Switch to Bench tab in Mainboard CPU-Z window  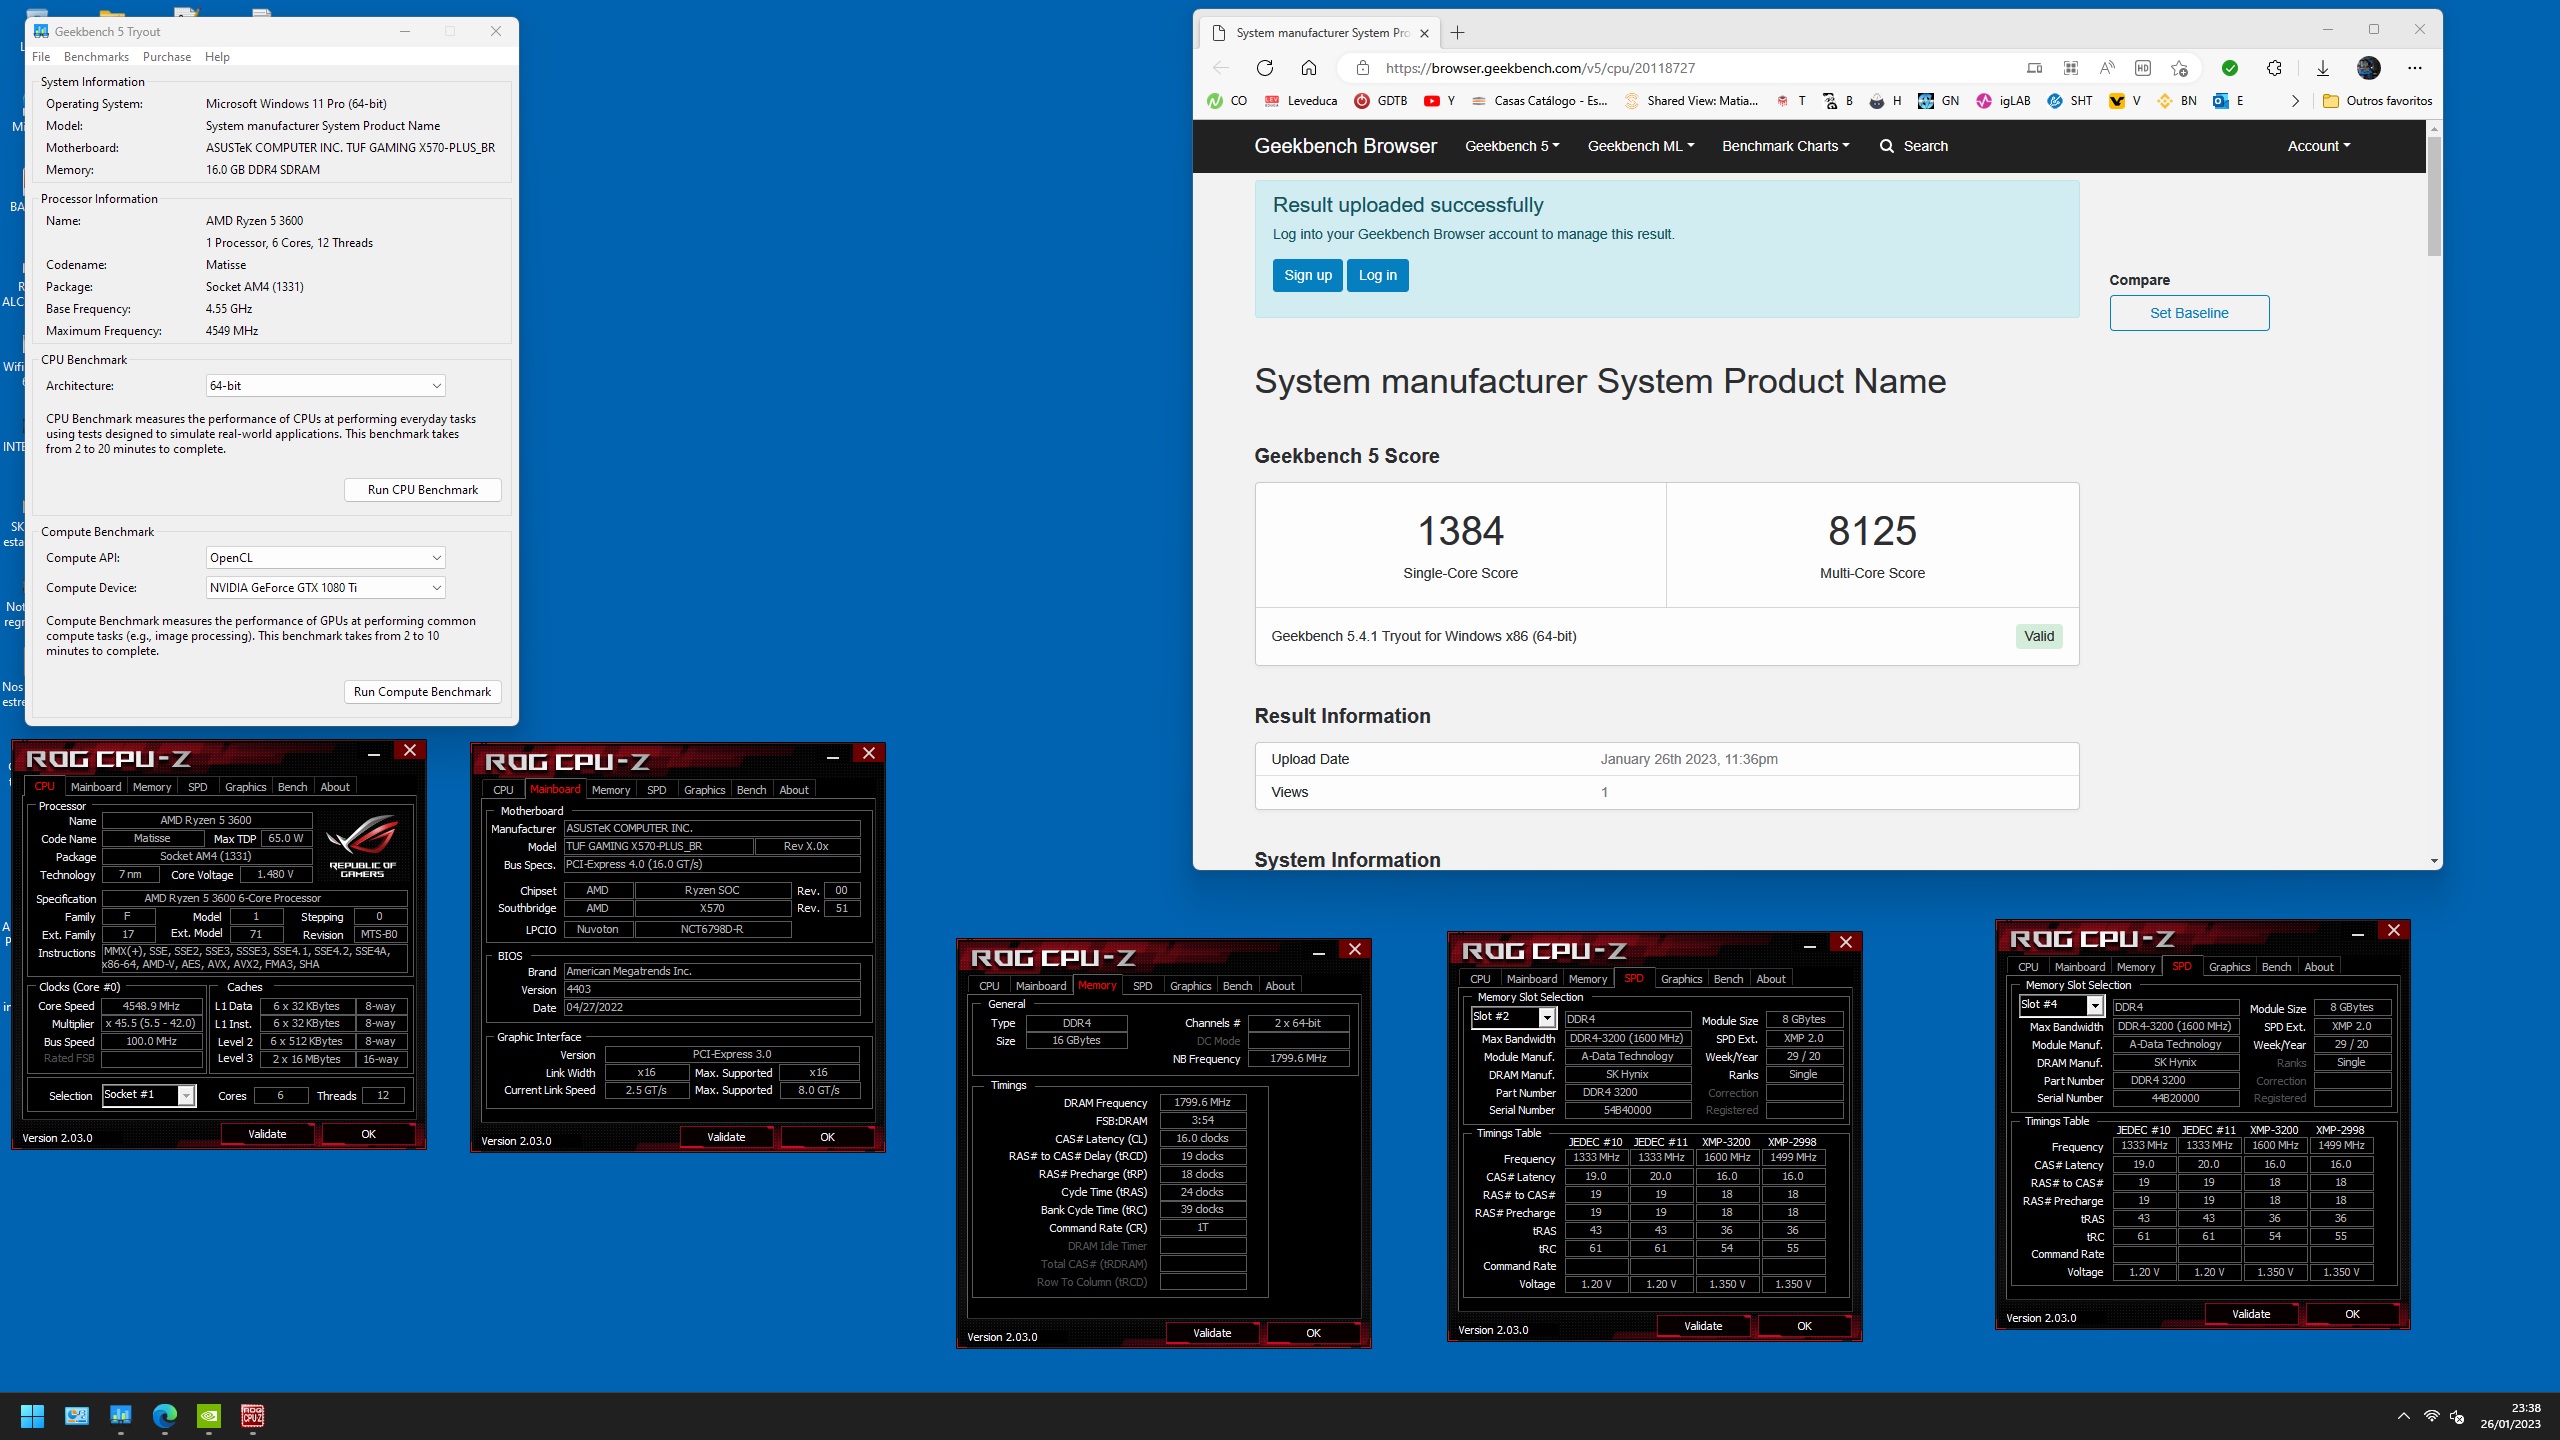point(751,790)
